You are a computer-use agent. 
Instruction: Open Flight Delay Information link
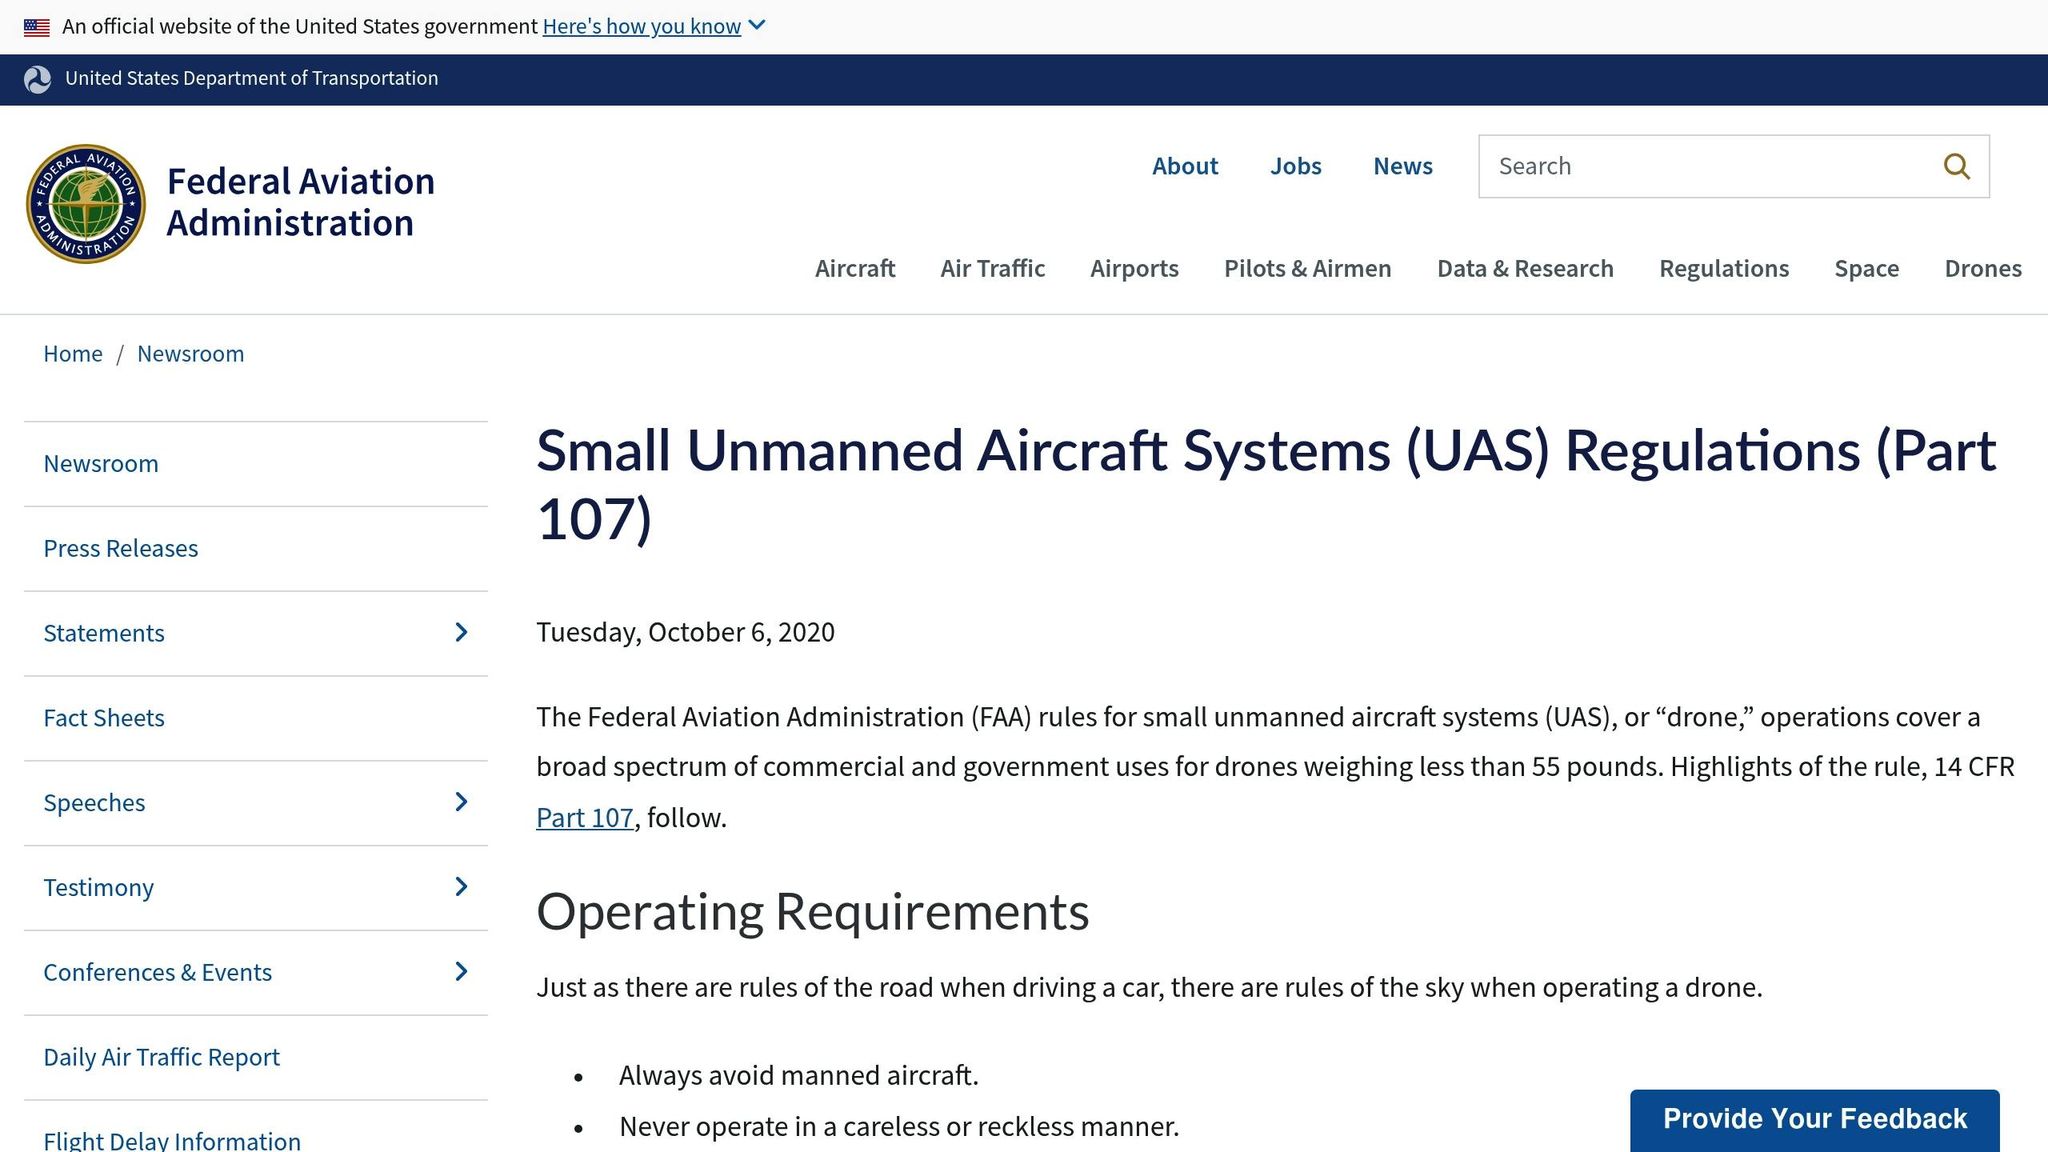[172, 1140]
